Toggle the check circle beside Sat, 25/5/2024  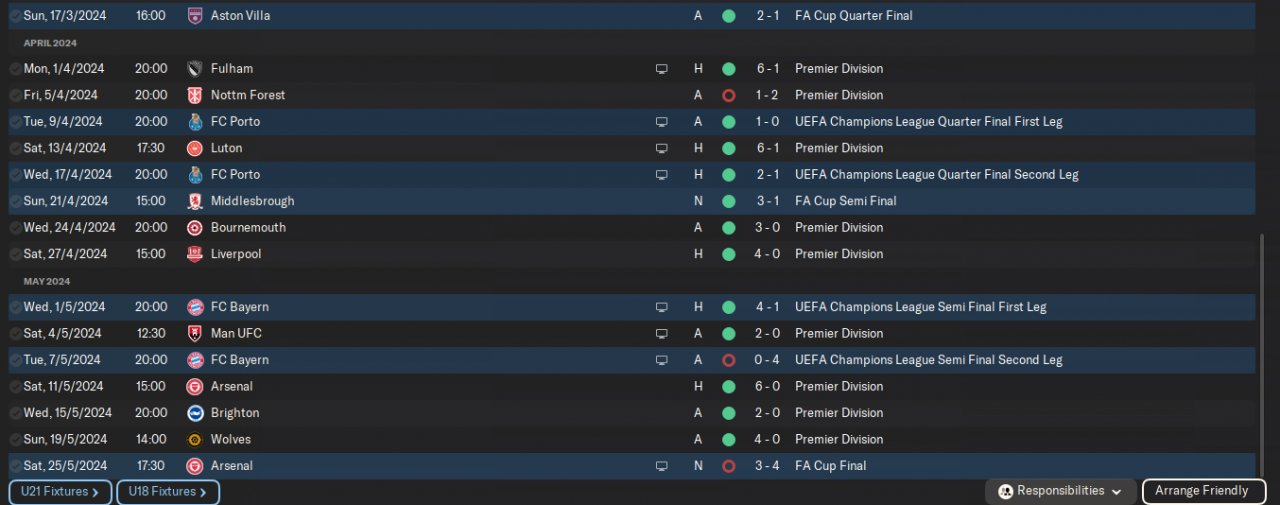(x=15, y=466)
